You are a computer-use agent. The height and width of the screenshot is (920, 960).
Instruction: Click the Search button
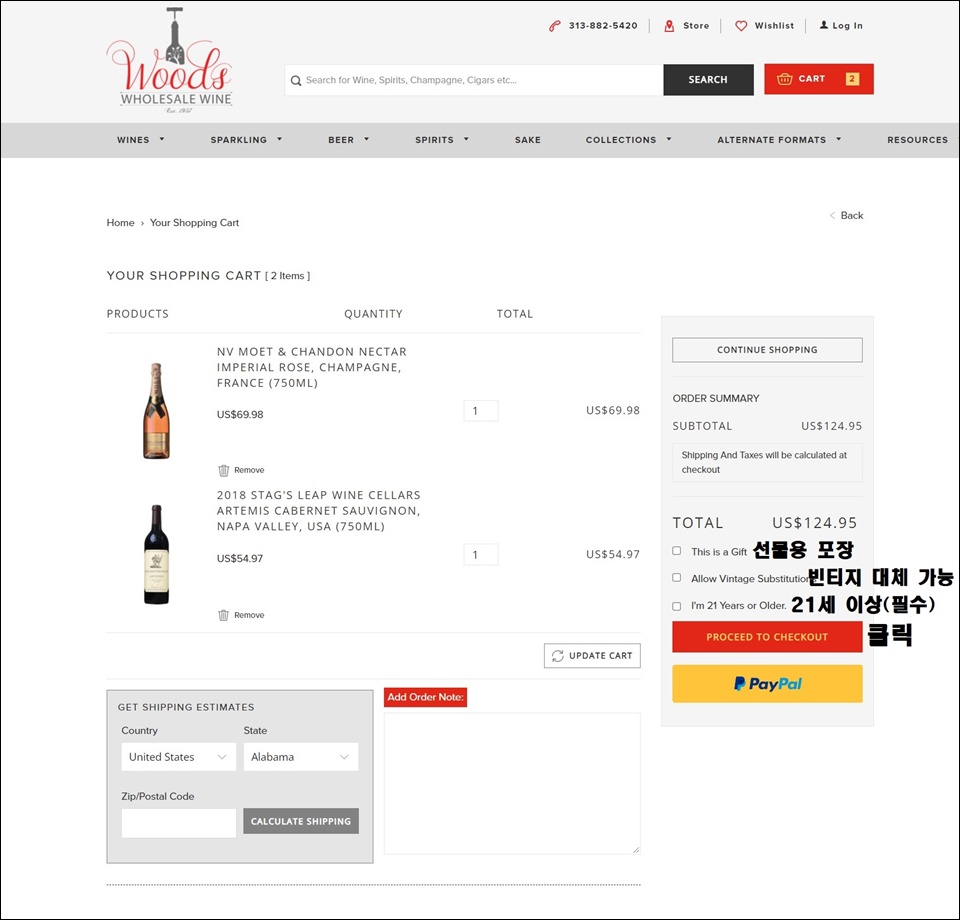pyautogui.click(x=708, y=80)
